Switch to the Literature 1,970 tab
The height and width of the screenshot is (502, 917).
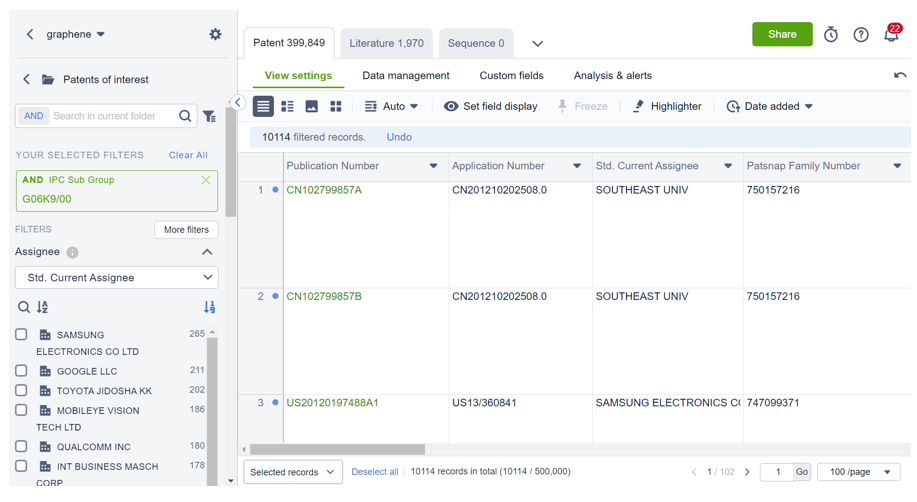click(386, 44)
